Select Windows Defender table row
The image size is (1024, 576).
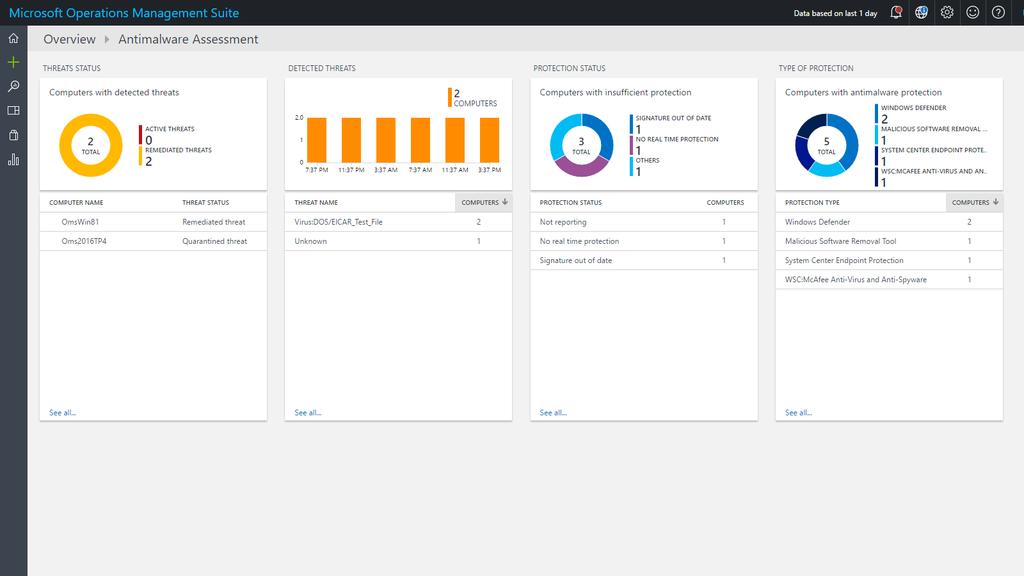pyautogui.click(x=889, y=222)
